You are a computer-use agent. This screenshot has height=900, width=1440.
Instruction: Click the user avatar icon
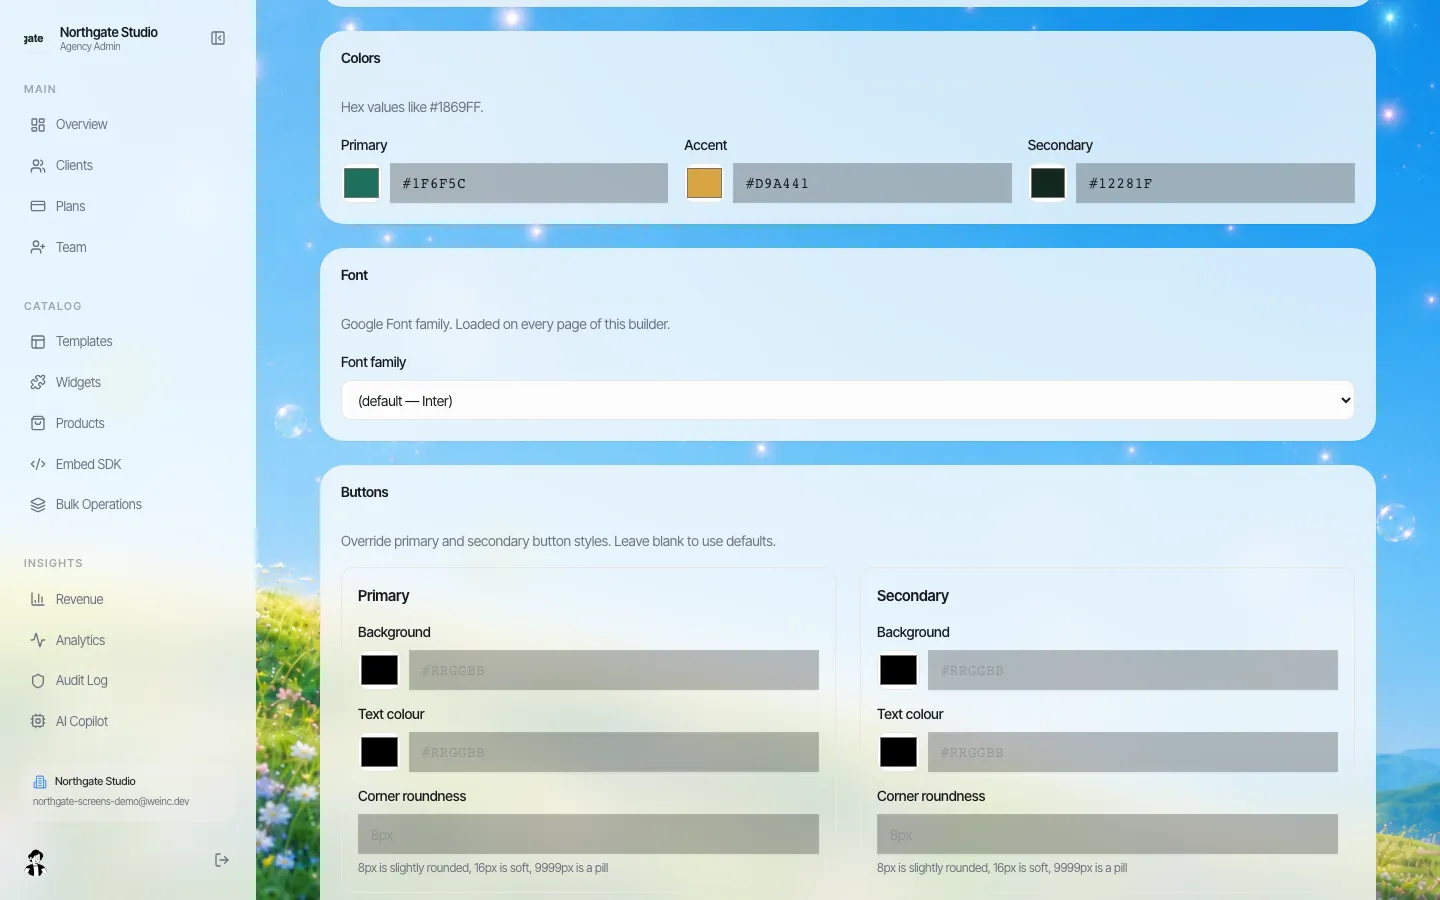(36, 862)
